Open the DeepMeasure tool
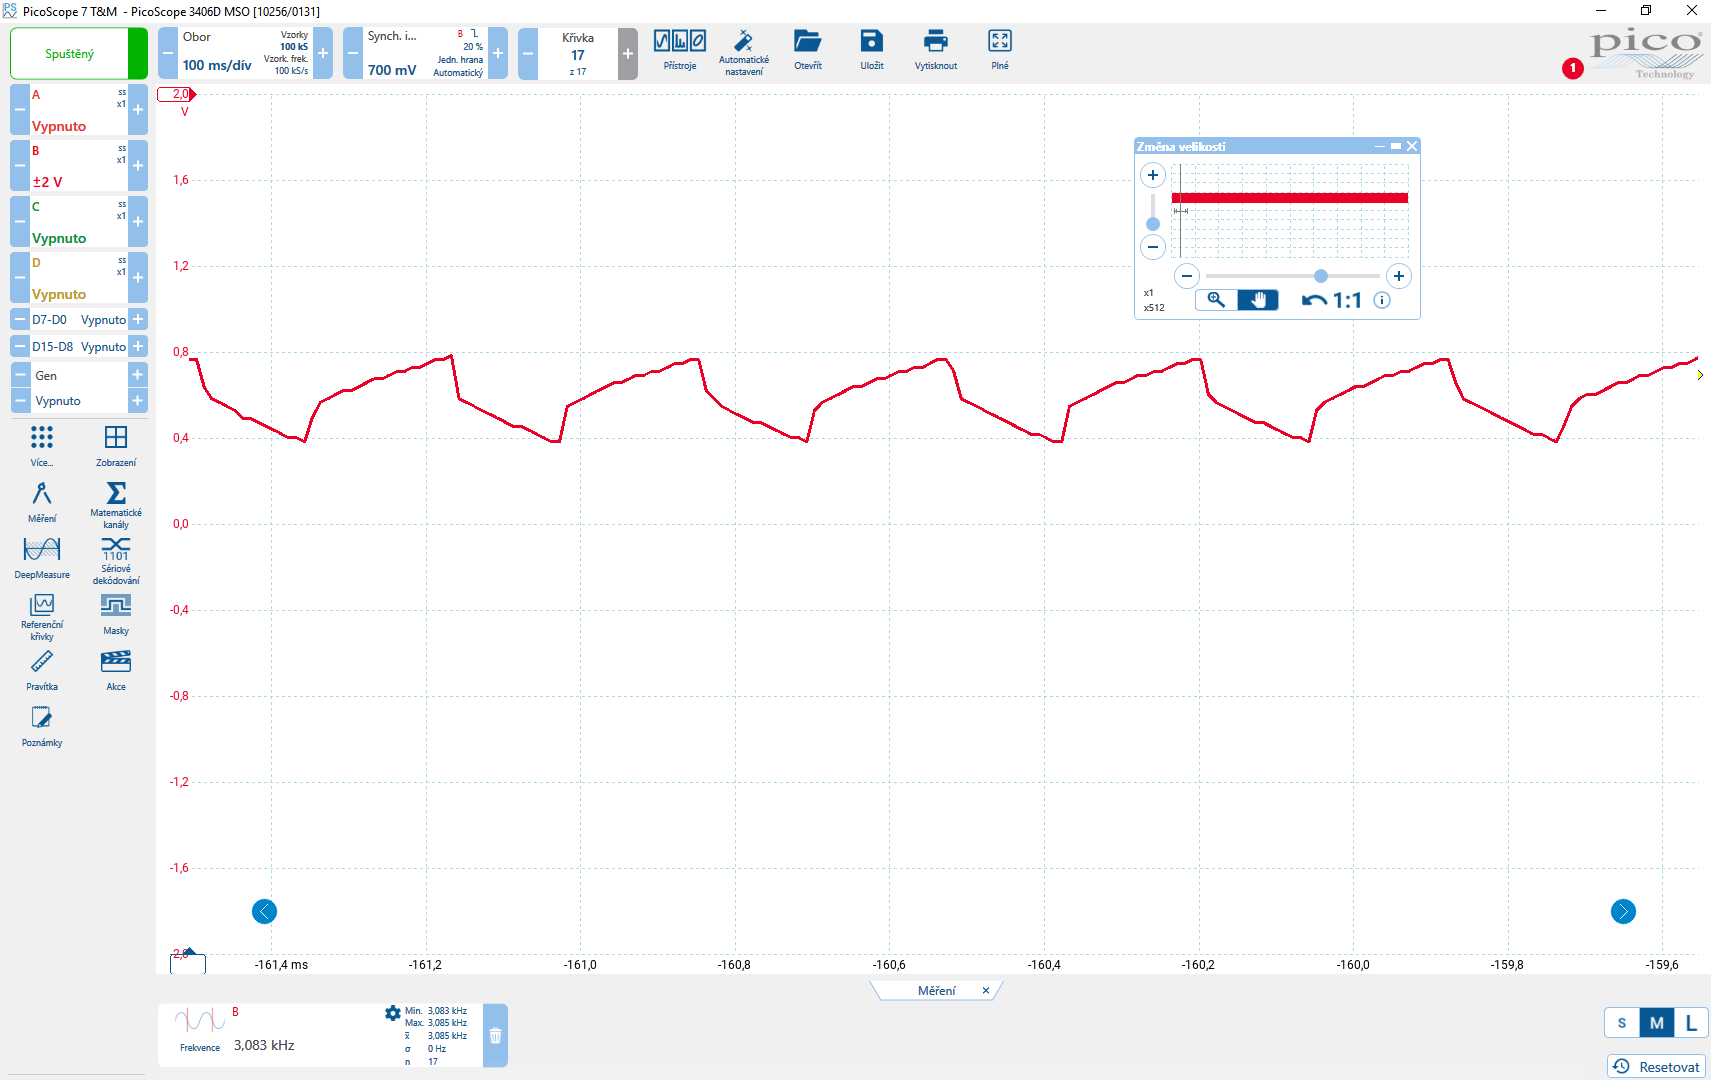 coord(42,557)
